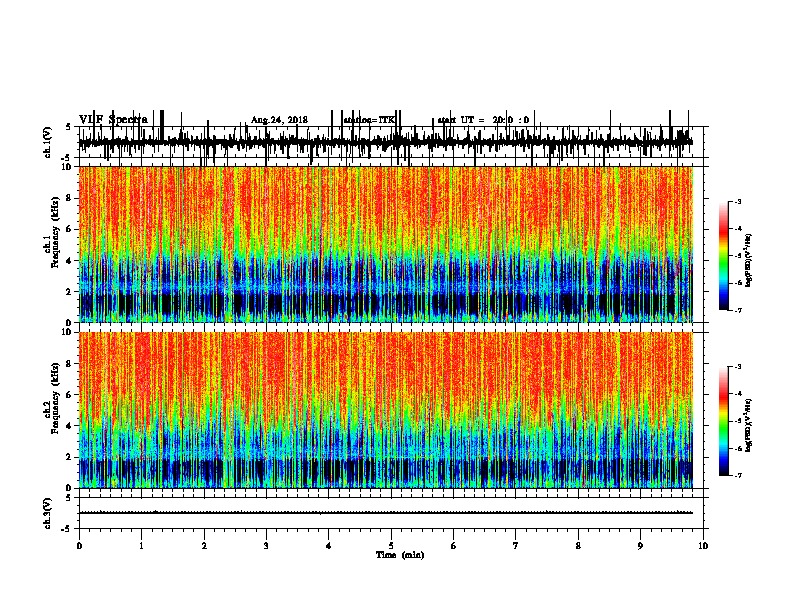The width and height of the screenshot is (792, 612).
Task: Select the ch.1 "Frequency (kHz)" axis label
Action: (x=56, y=232)
